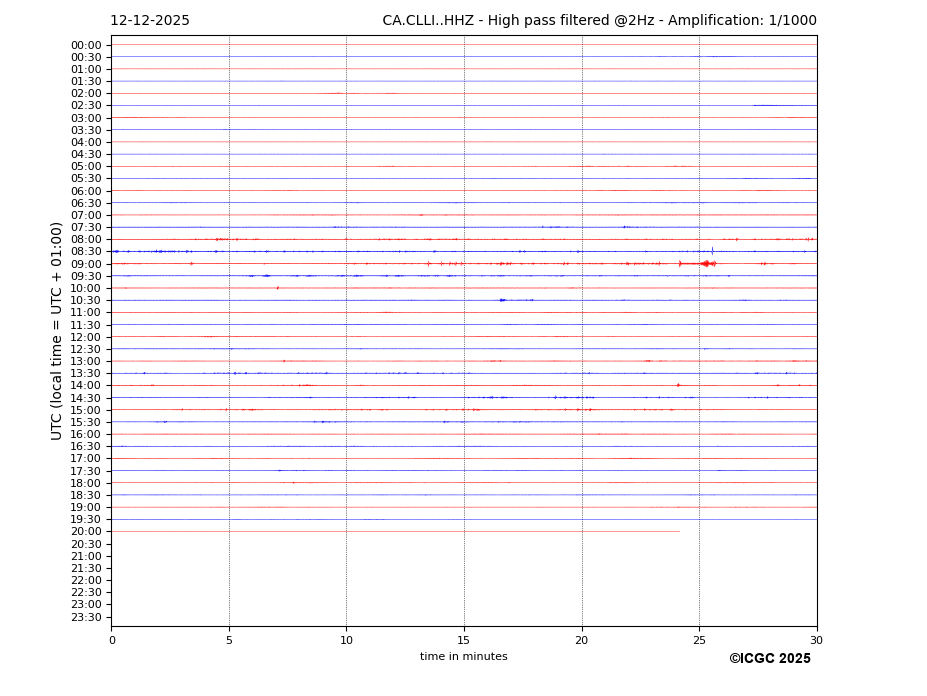This screenshot has width=927, height=696.
Task: Click the 12-12-2025 date in the header
Action: coord(149,21)
